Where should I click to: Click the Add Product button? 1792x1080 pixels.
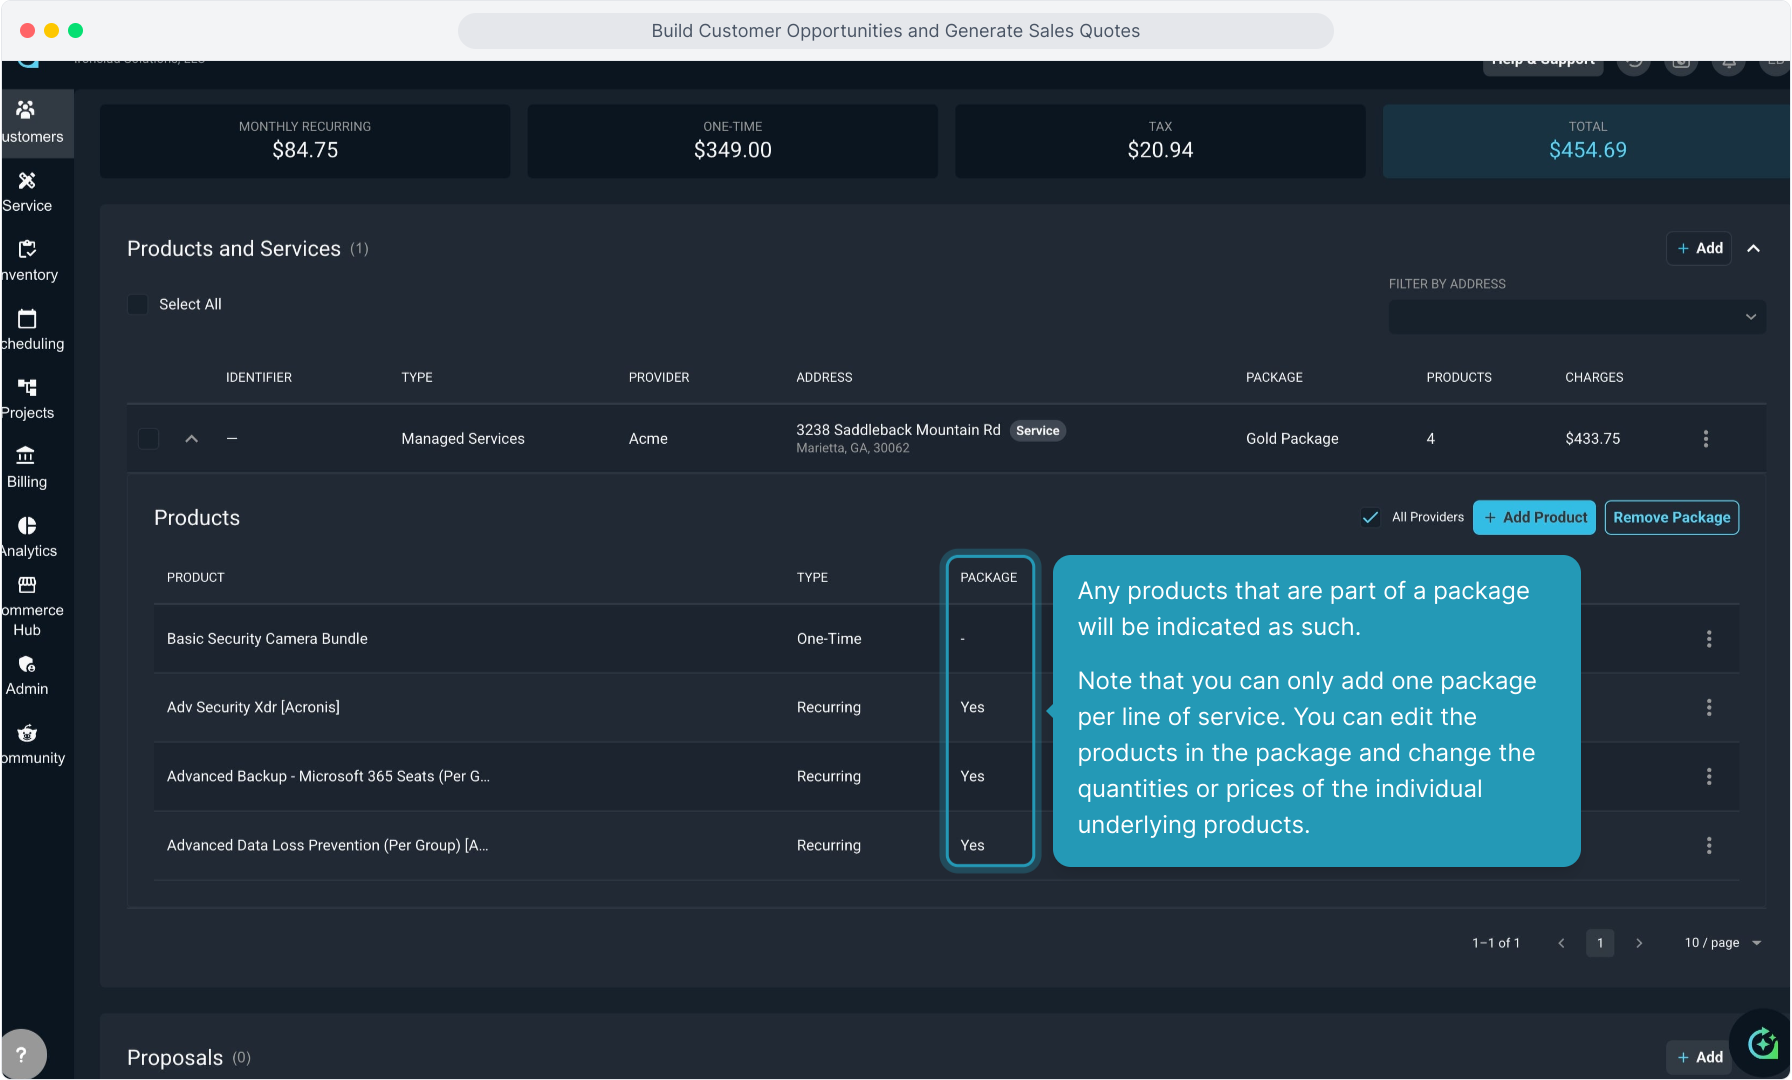[x=1535, y=517]
